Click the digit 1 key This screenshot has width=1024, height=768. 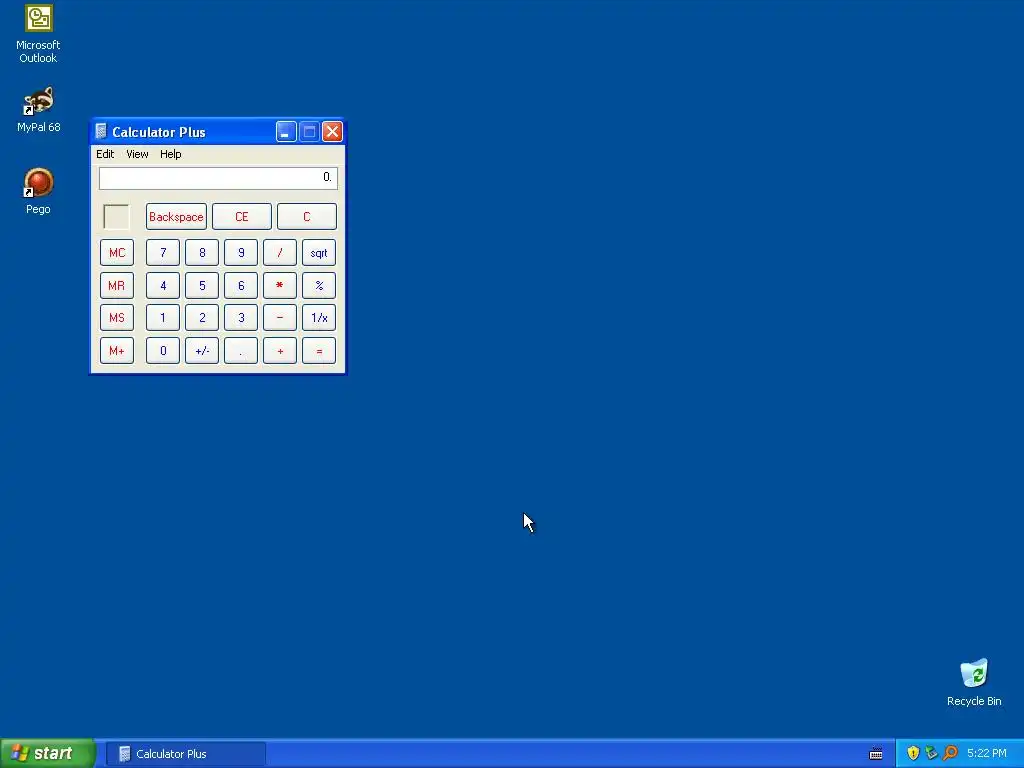pyautogui.click(x=163, y=318)
